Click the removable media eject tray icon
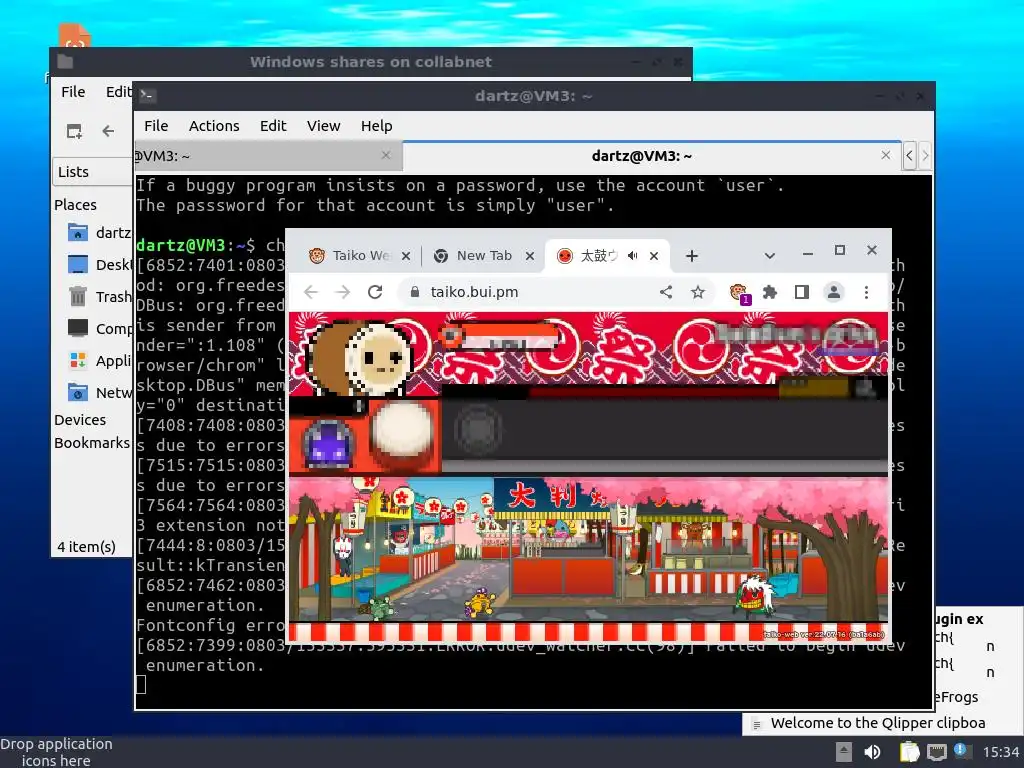This screenshot has height=768, width=1024. tap(844, 752)
